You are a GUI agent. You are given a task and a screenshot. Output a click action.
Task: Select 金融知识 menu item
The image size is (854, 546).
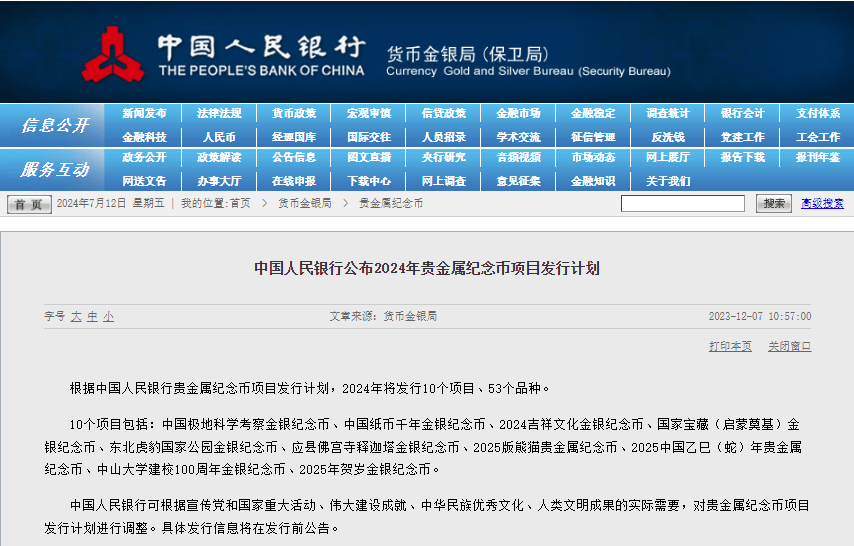click(x=593, y=181)
